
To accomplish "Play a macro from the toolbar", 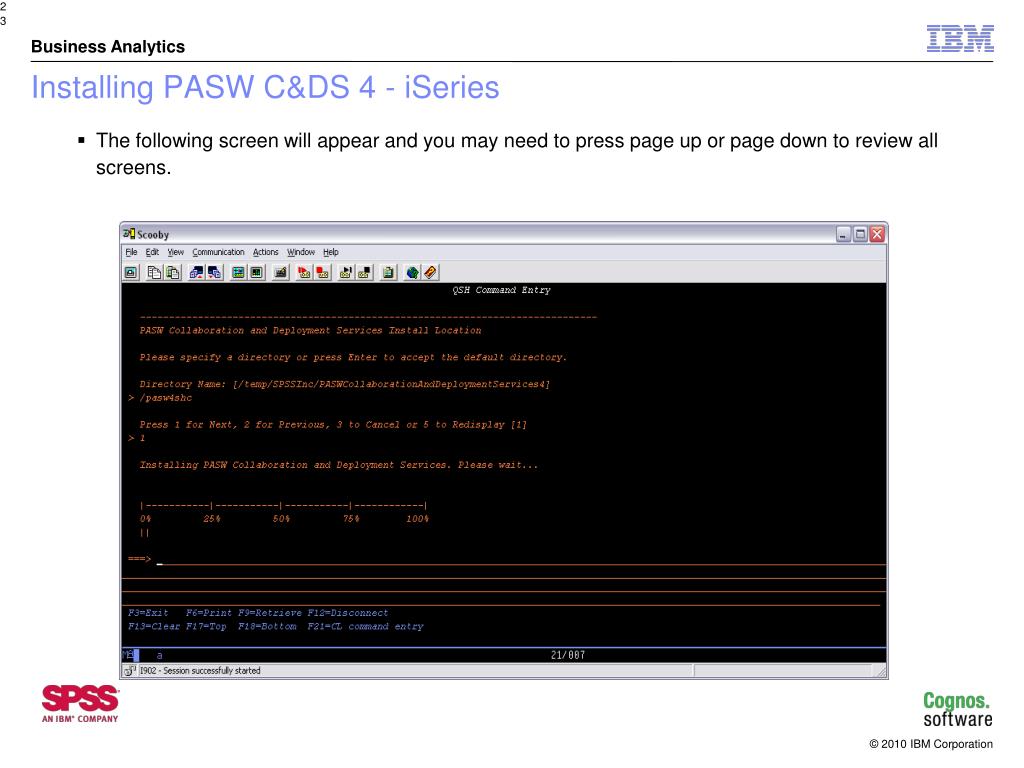I will pyautogui.click(x=345, y=273).
